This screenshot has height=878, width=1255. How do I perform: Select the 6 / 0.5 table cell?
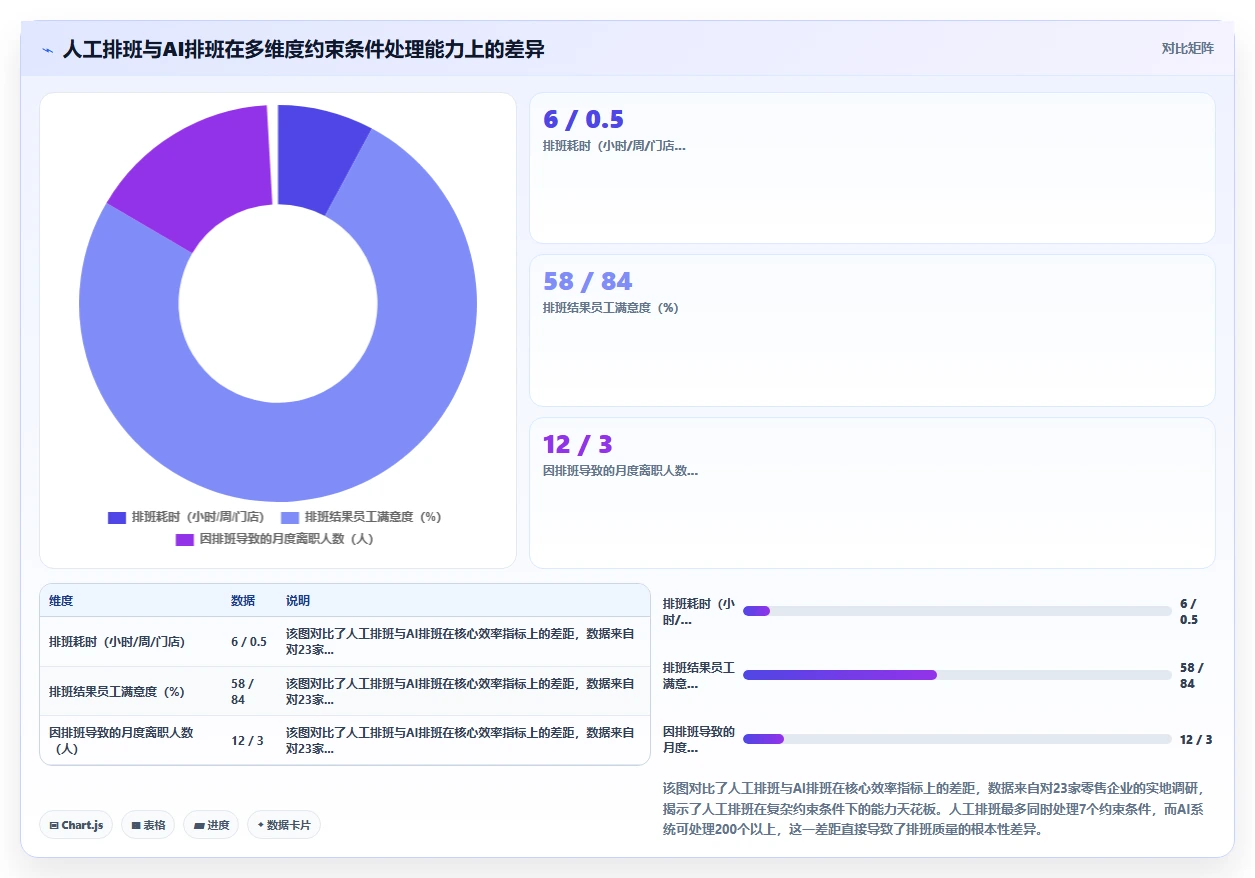[x=249, y=642]
